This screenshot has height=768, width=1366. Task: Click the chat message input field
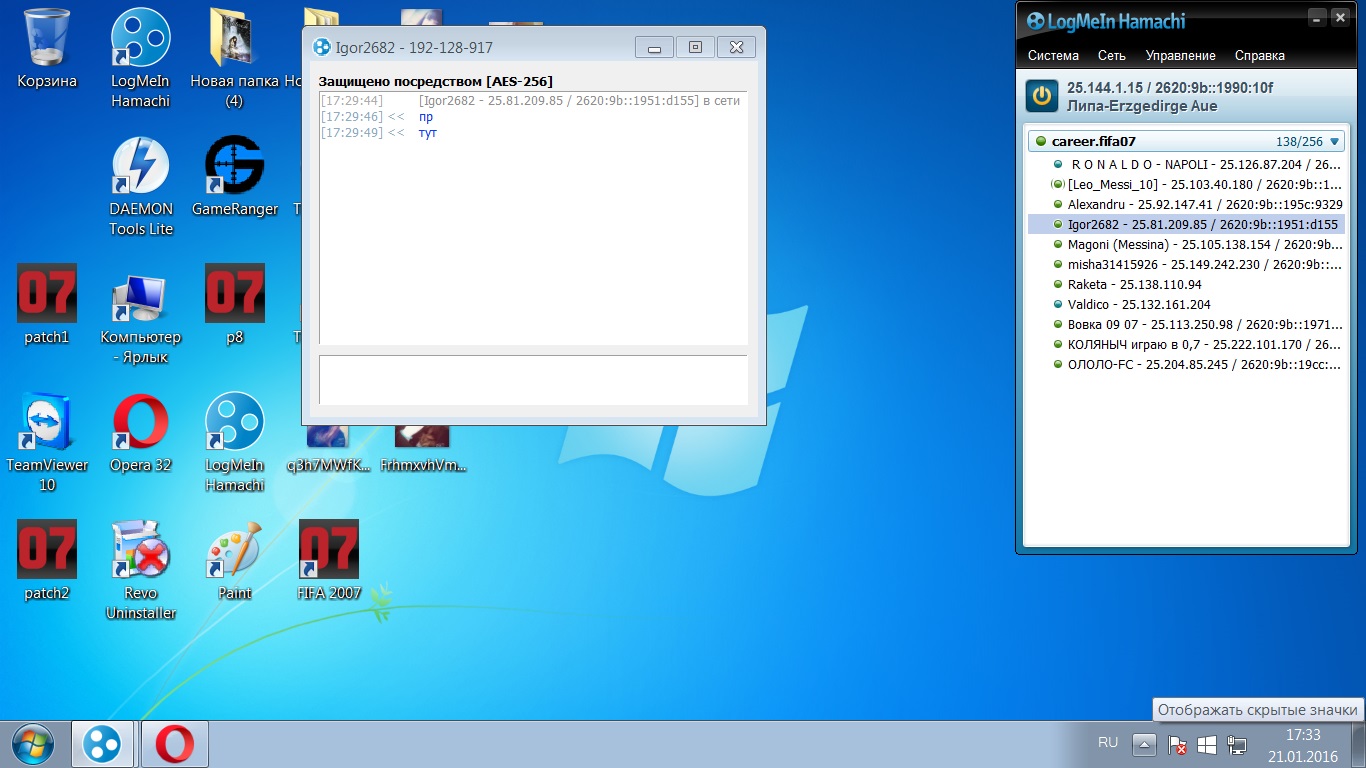[x=533, y=379]
